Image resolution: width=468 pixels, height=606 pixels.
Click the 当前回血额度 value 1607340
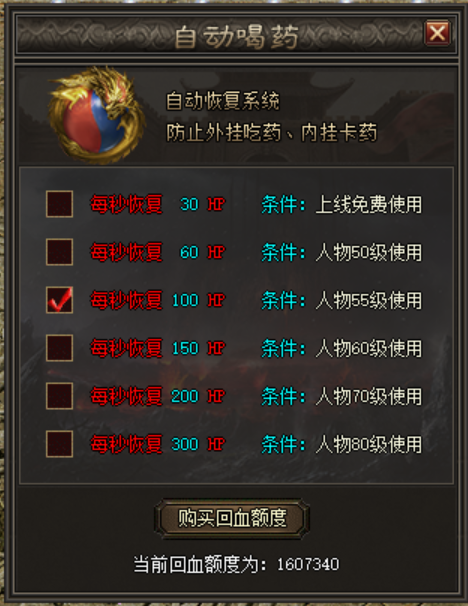coord(308,564)
